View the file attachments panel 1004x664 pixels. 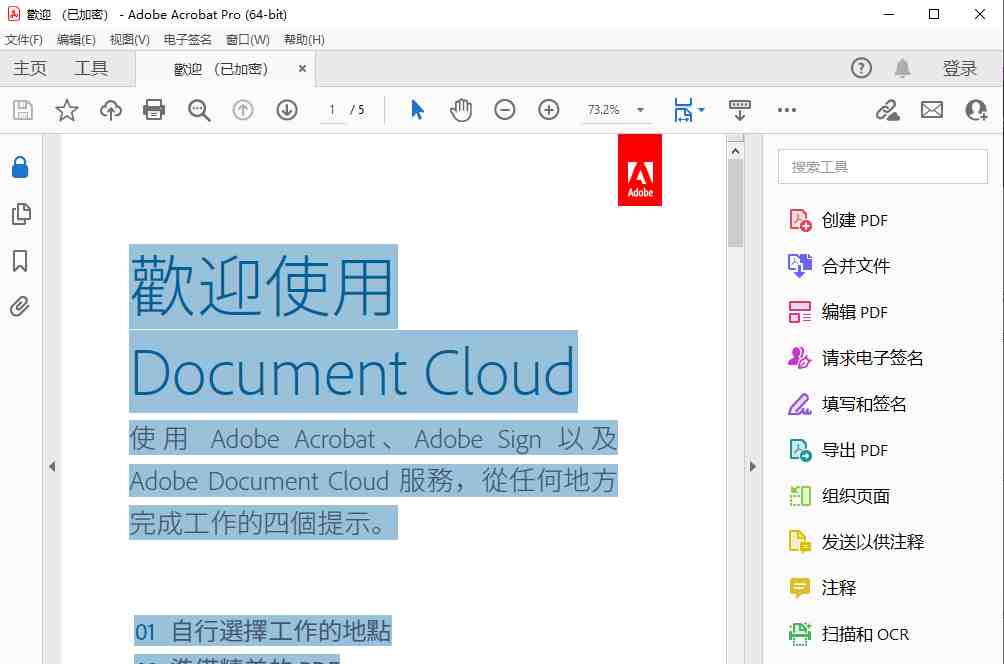pos(21,306)
